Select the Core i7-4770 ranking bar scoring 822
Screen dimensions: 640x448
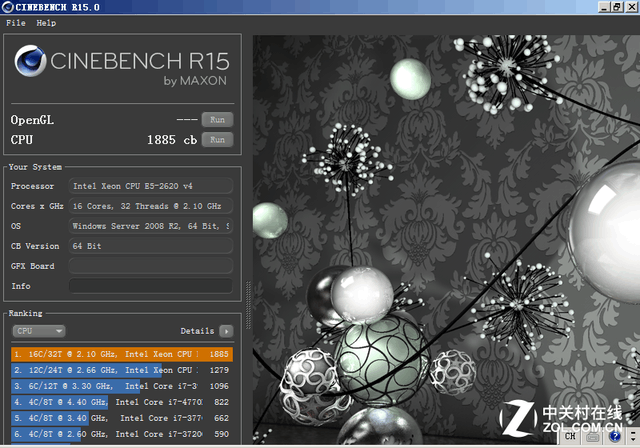point(120,402)
